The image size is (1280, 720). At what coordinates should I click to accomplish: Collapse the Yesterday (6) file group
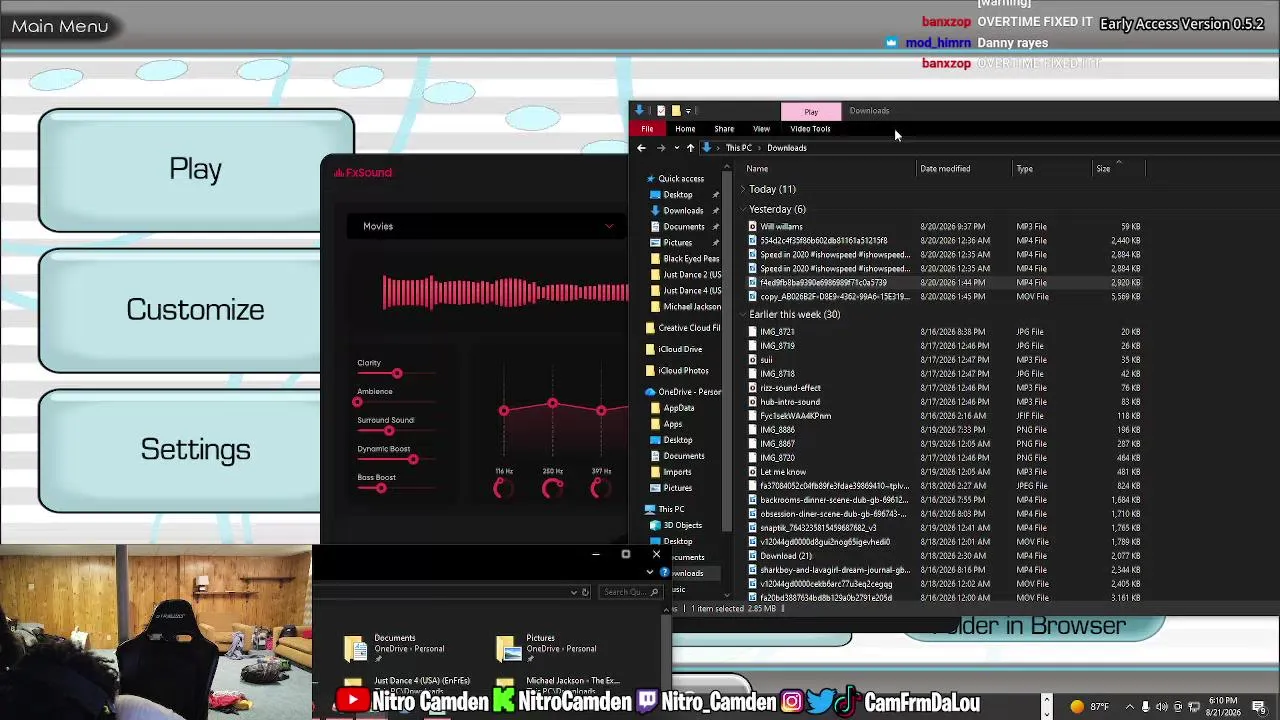click(743, 210)
